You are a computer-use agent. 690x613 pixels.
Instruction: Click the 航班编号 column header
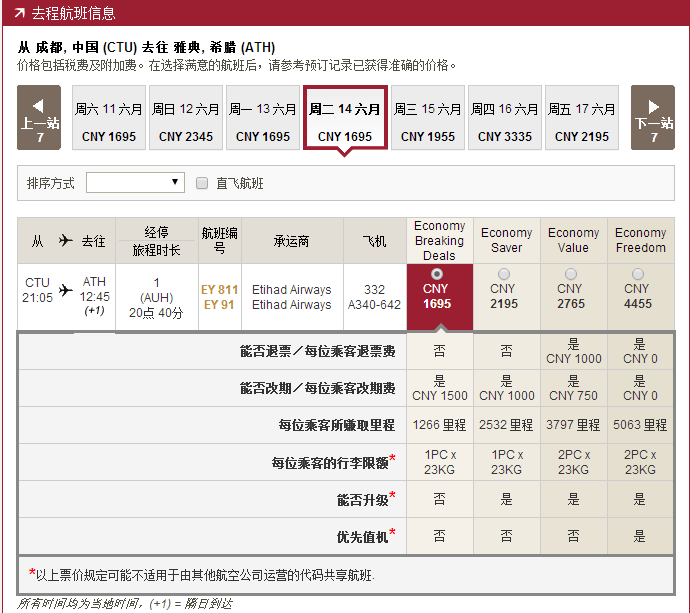pyautogui.click(x=220, y=241)
